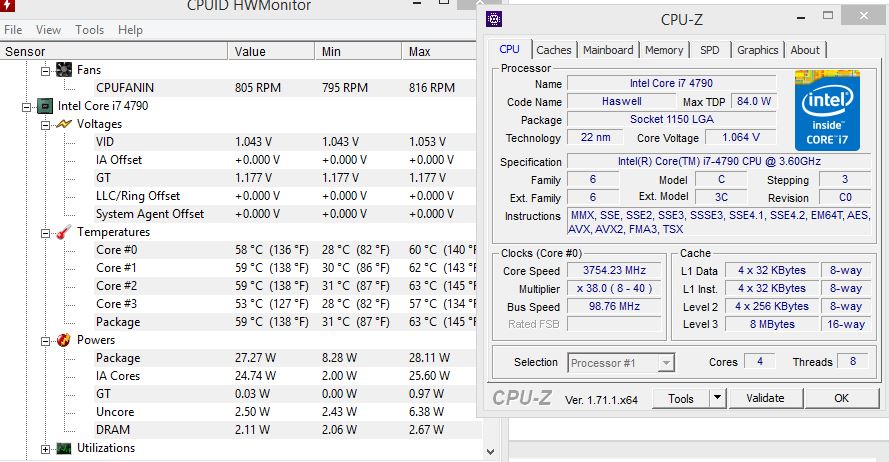Select the IA Offset row
Image resolution: width=889 pixels, height=462 pixels.
285,160
